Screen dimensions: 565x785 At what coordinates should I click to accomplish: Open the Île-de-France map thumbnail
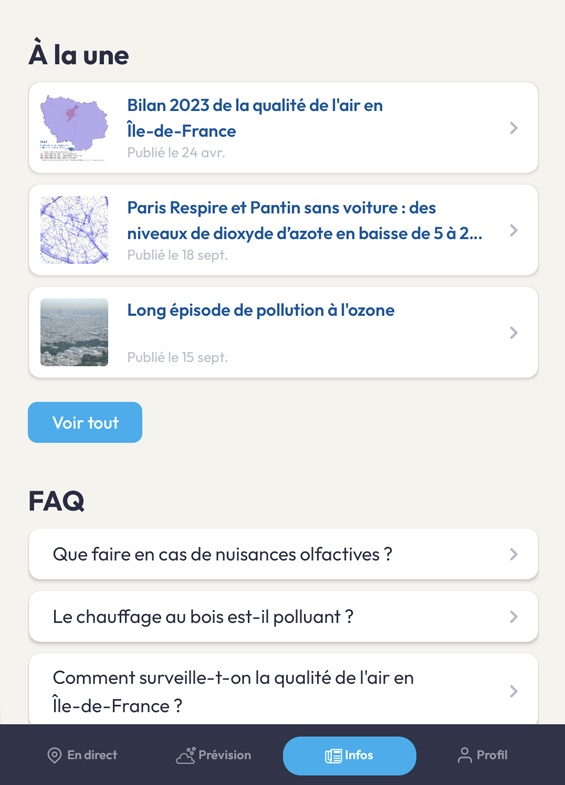tap(74, 128)
